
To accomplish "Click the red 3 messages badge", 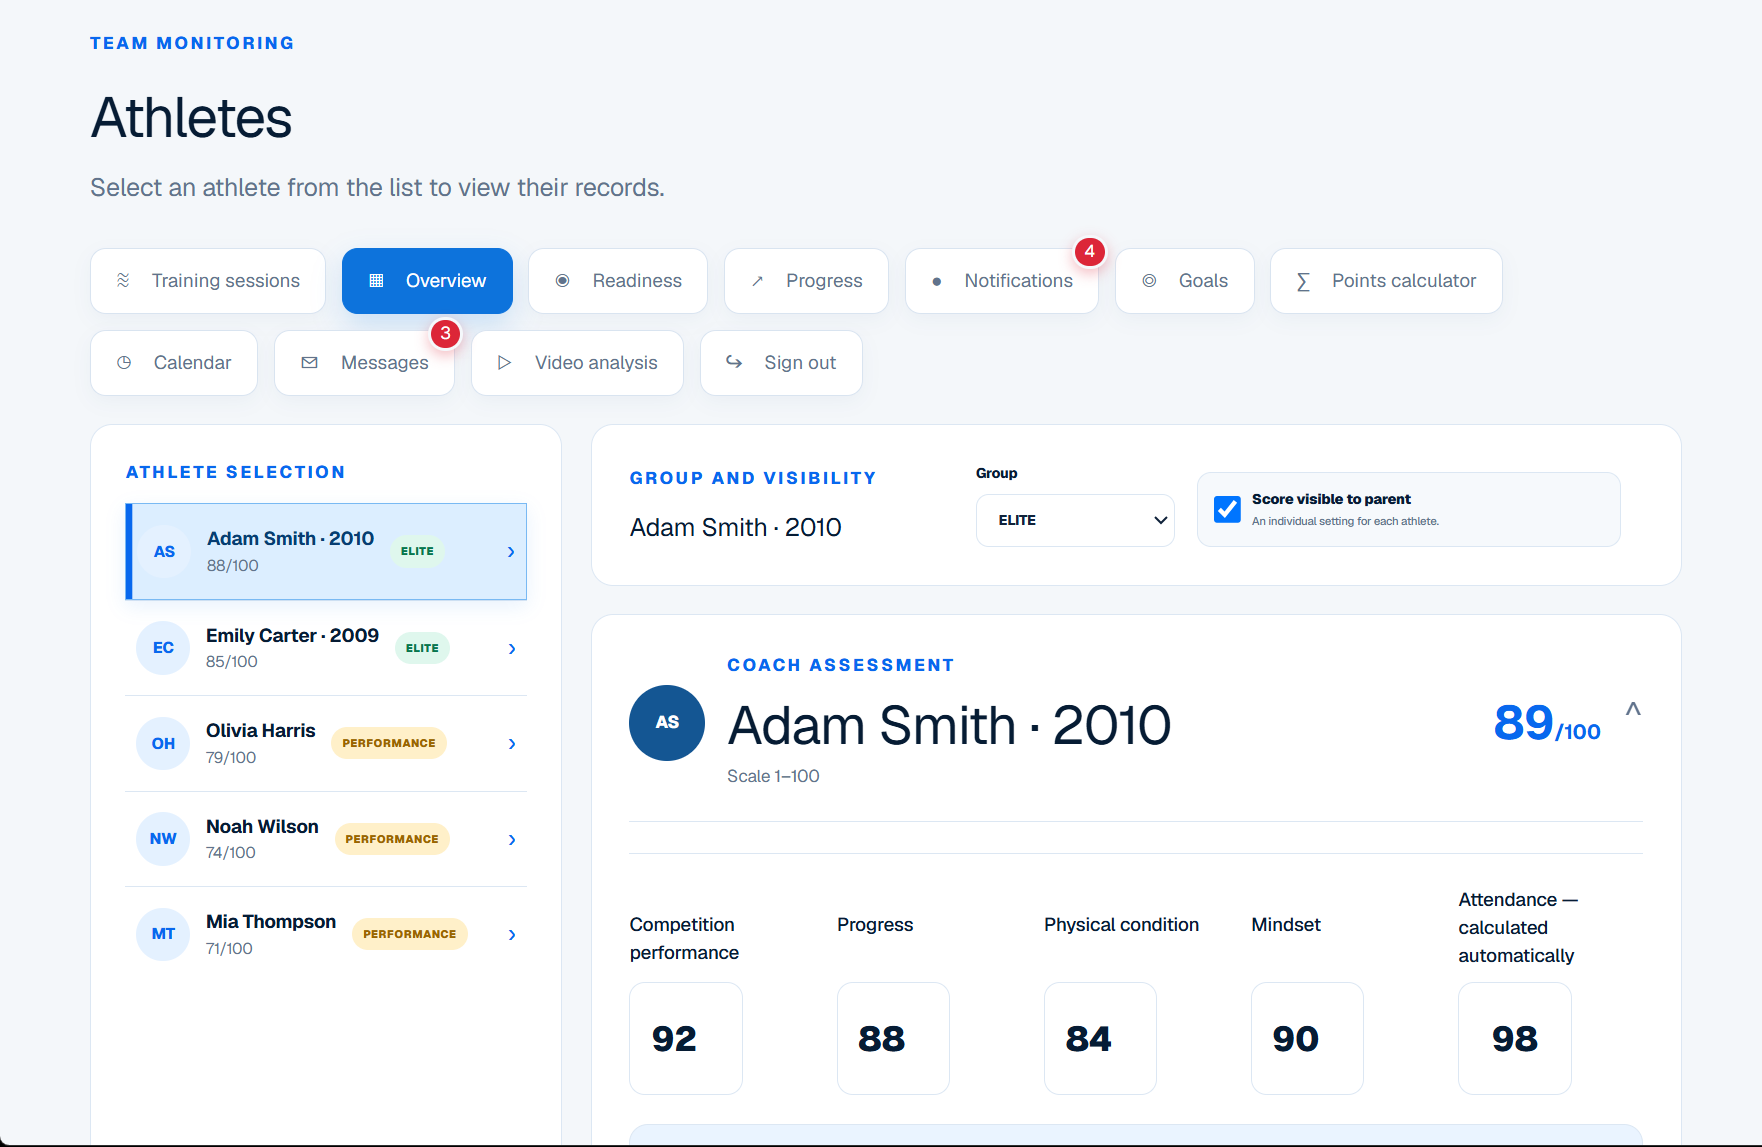I will point(445,333).
